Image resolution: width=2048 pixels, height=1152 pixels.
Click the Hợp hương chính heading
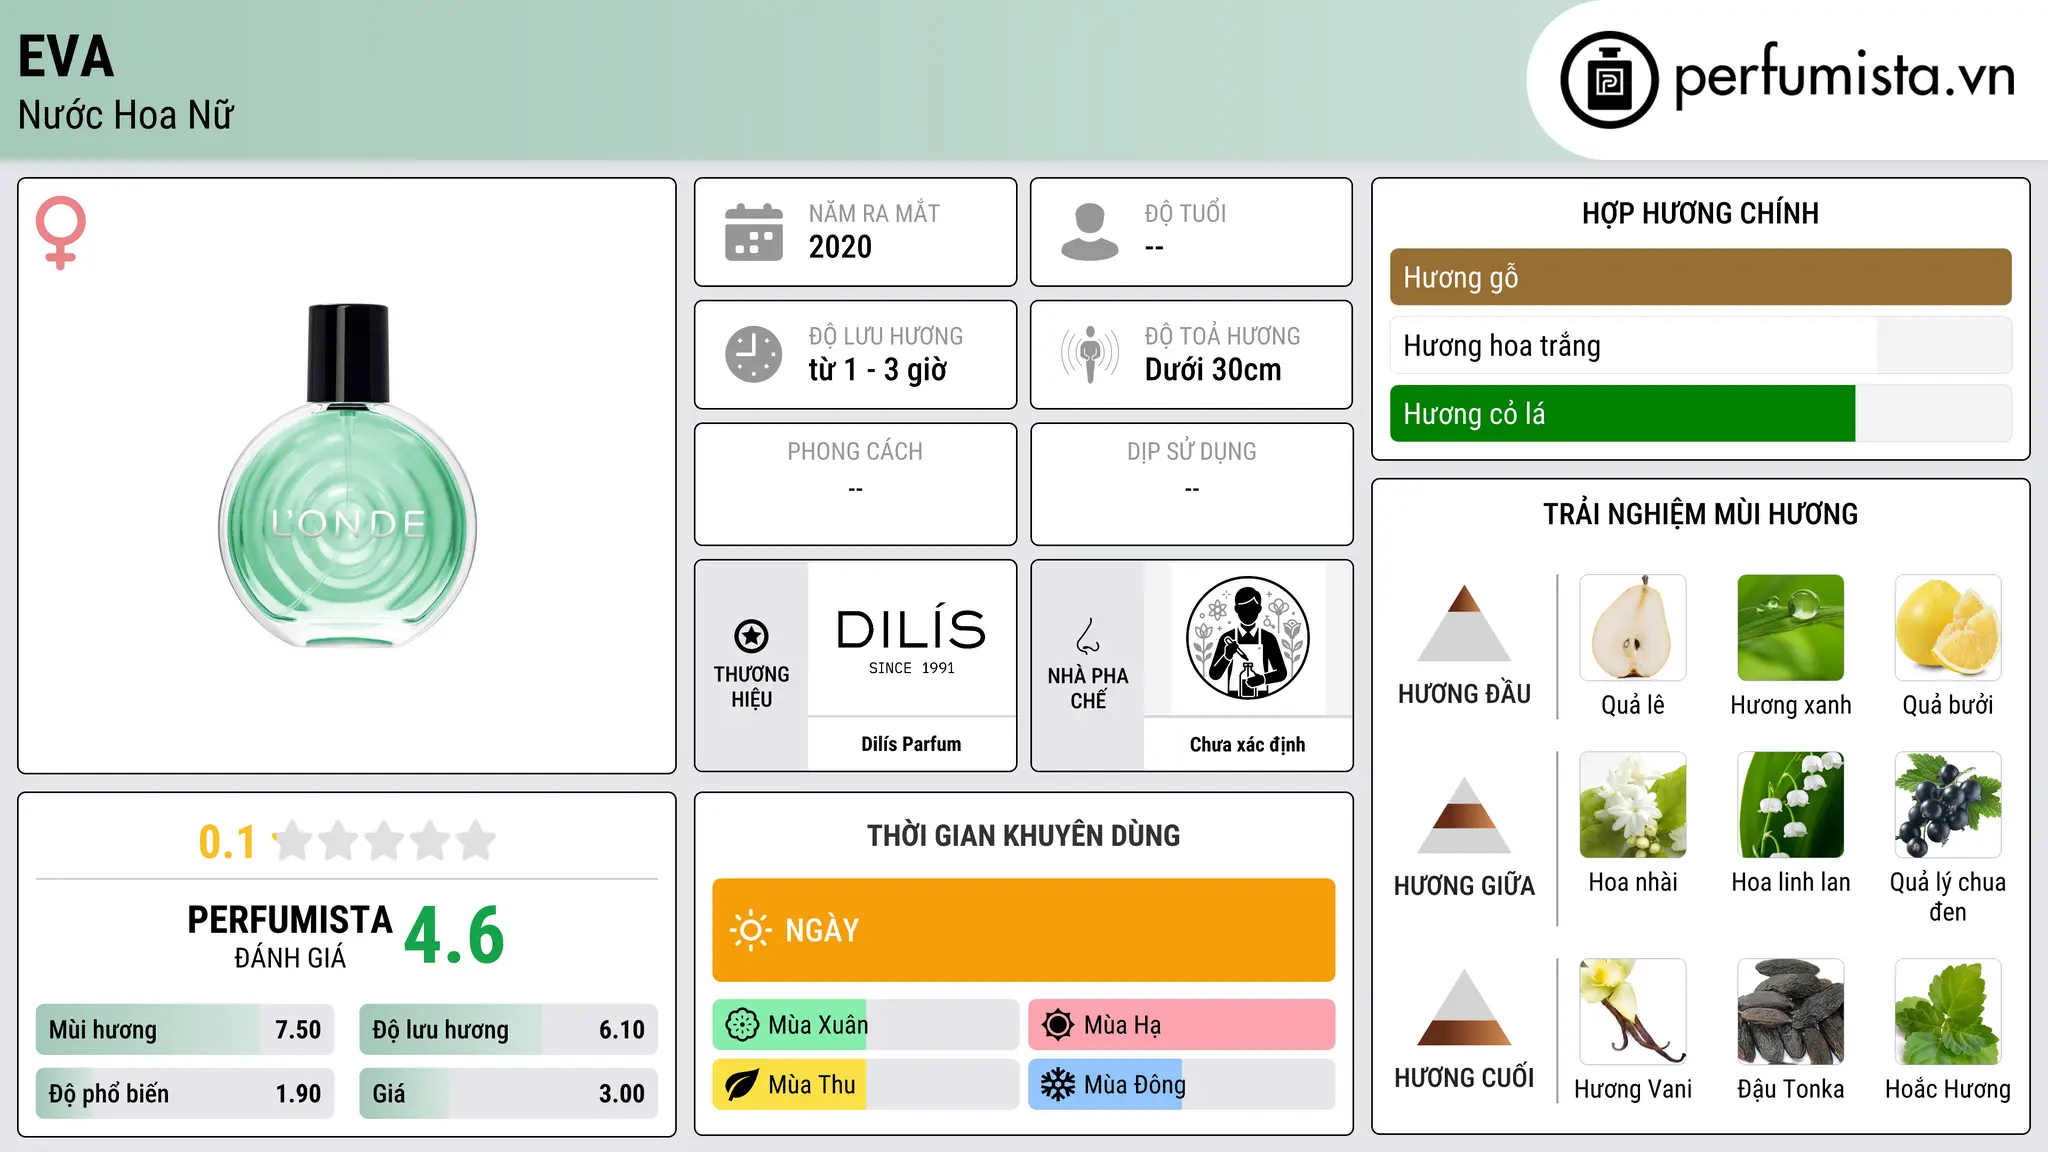pyautogui.click(x=1700, y=213)
